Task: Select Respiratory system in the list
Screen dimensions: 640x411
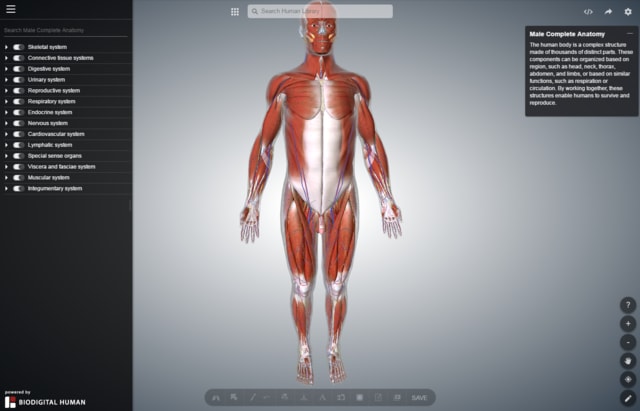Action: tap(51, 101)
